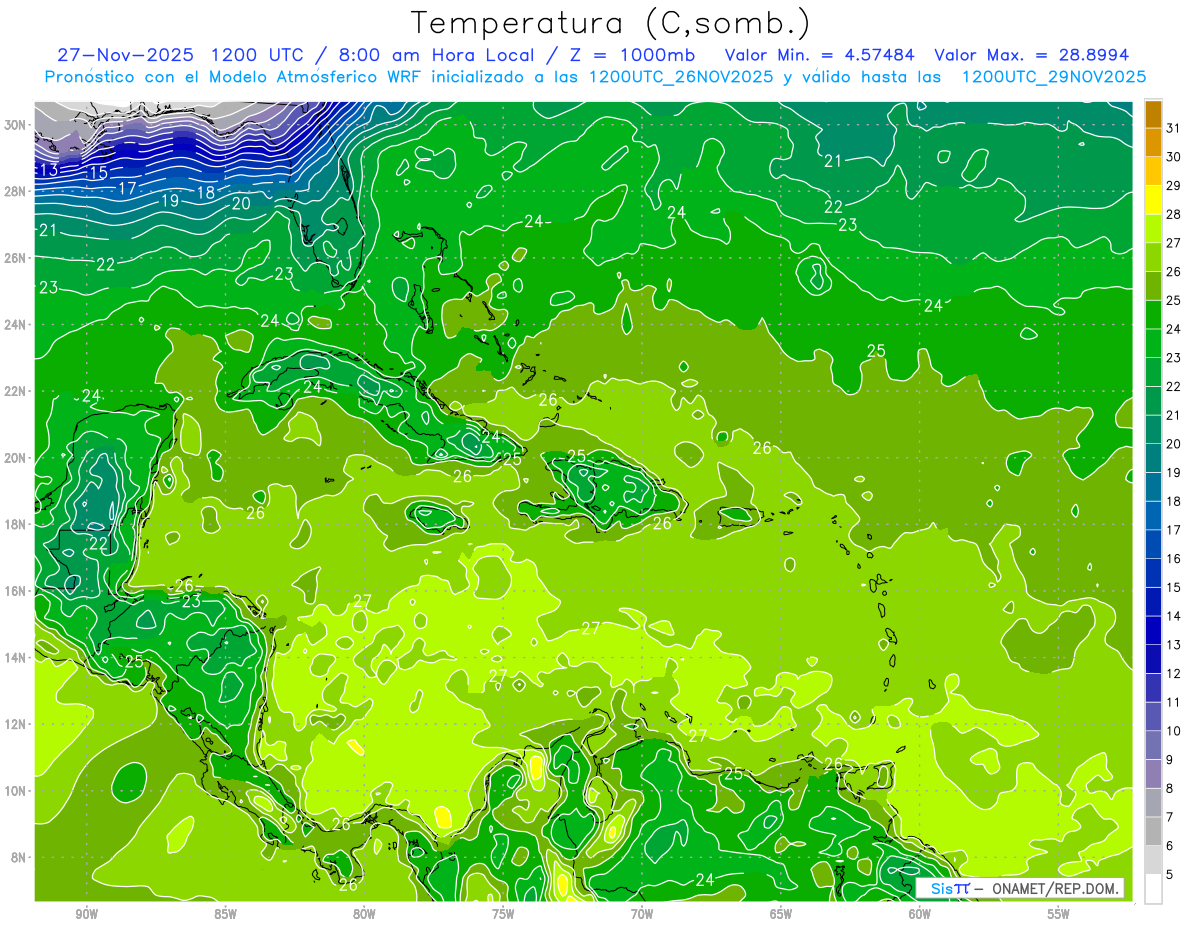Click the '20N' latitude axis label
This screenshot has width=1200, height=927.
[x=16, y=458]
